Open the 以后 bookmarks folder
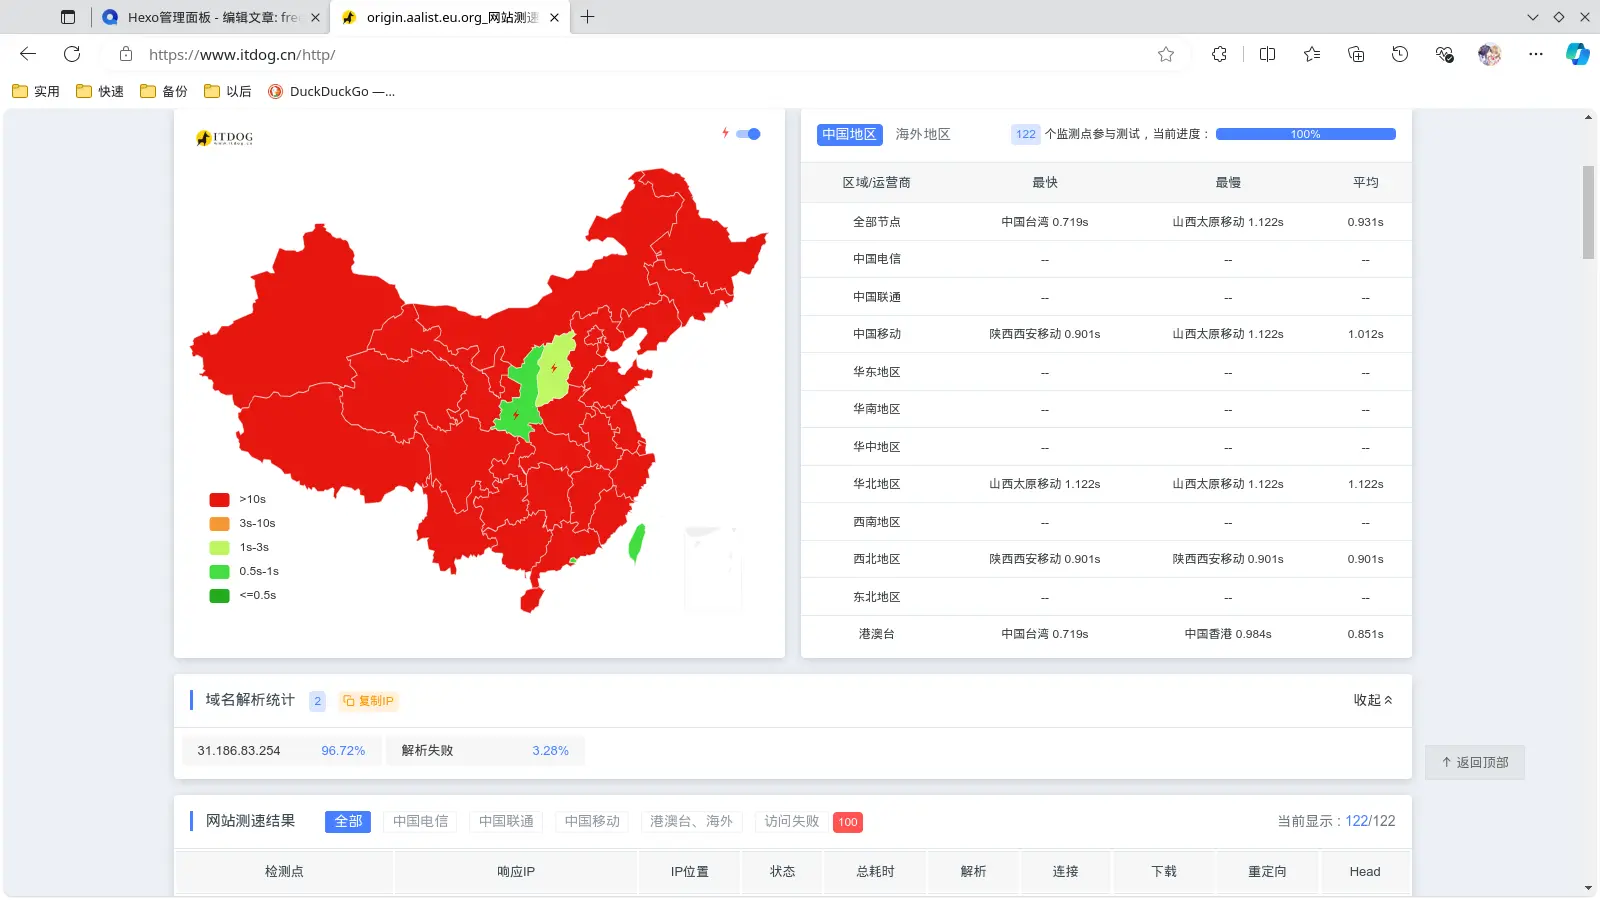Viewport: 1600px width, 900px height. [x=228, y=91]
